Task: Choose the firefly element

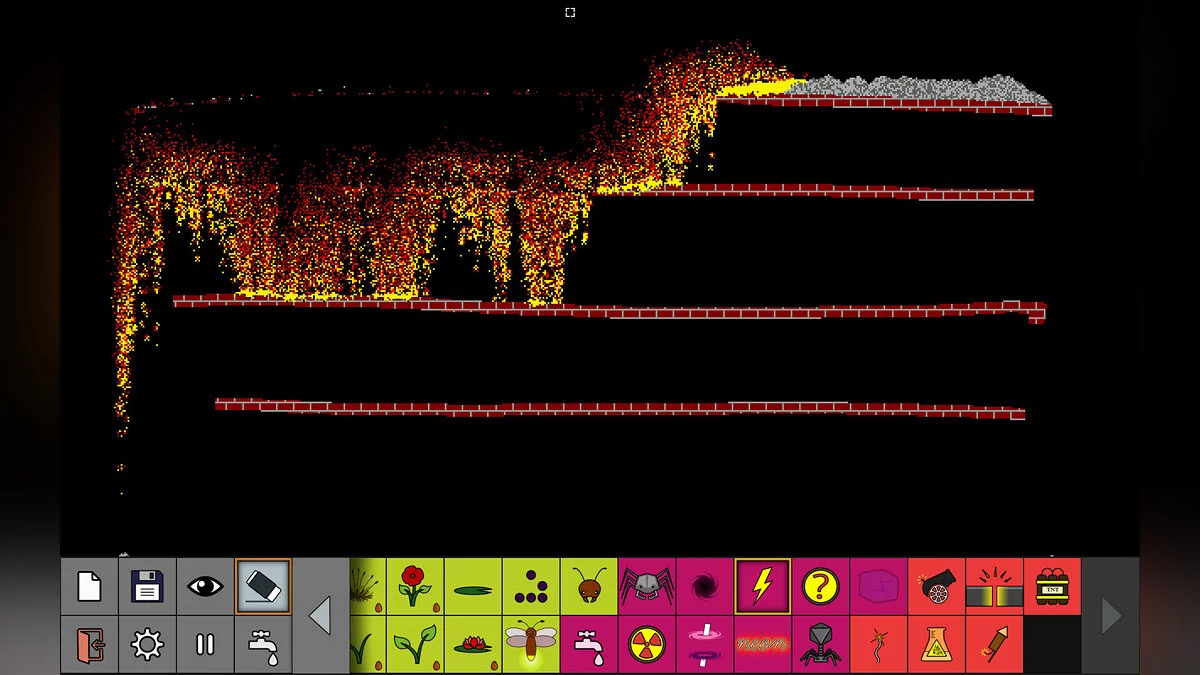Action: tap(530, 646)
